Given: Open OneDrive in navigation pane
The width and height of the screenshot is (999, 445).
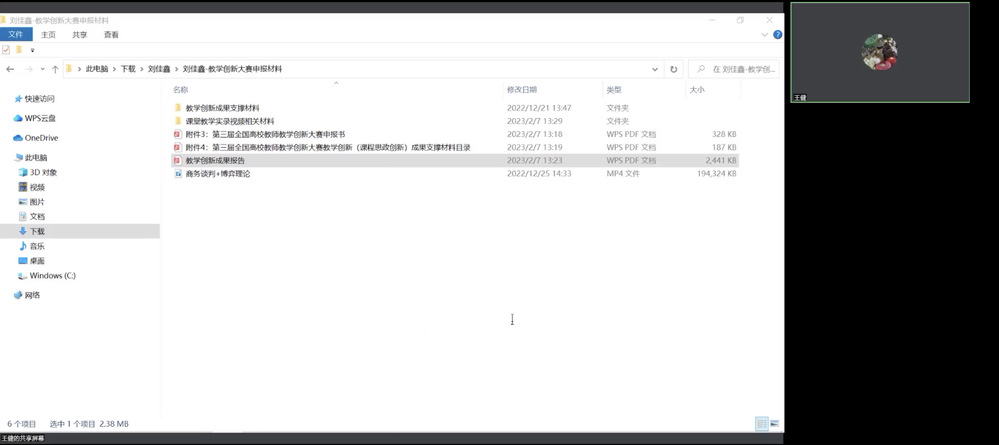Looking at the screenshot, I should [41, 138].
